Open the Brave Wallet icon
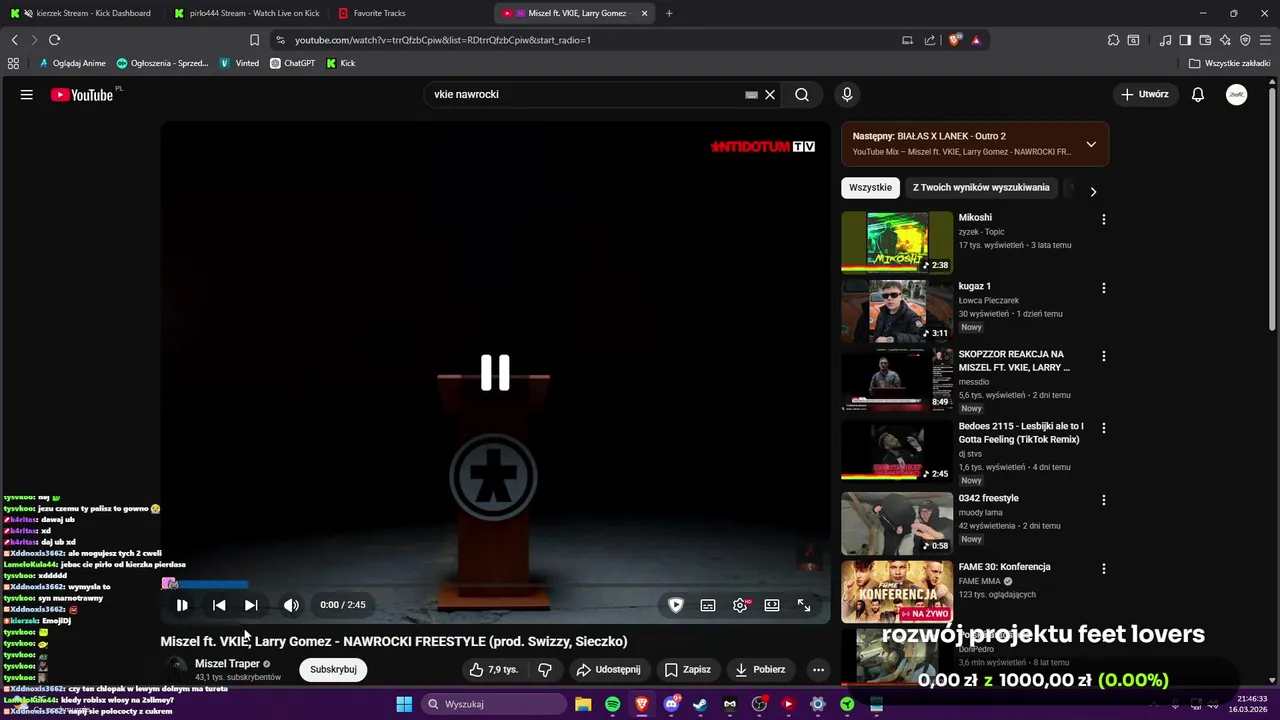This screenshot has height=720, width=1280. click(1205, 40)
